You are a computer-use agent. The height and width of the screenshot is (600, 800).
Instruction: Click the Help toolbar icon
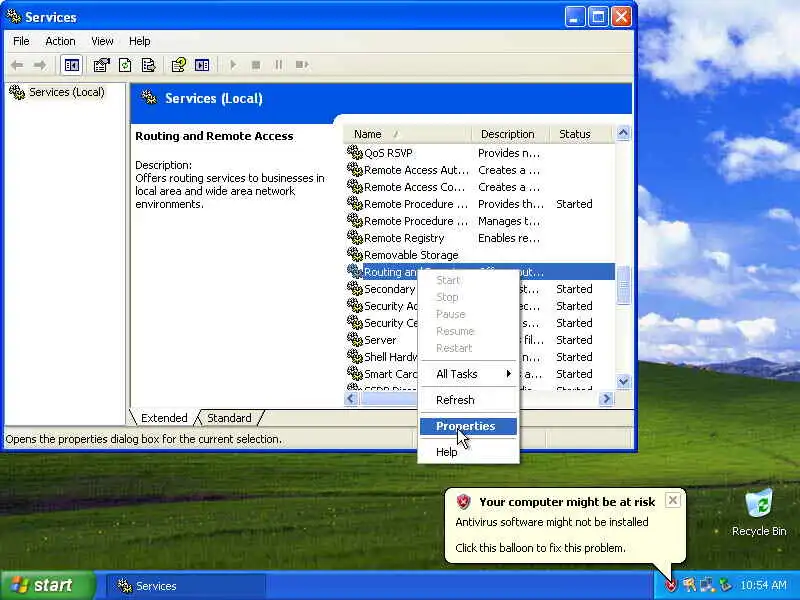tap(179, 65)
